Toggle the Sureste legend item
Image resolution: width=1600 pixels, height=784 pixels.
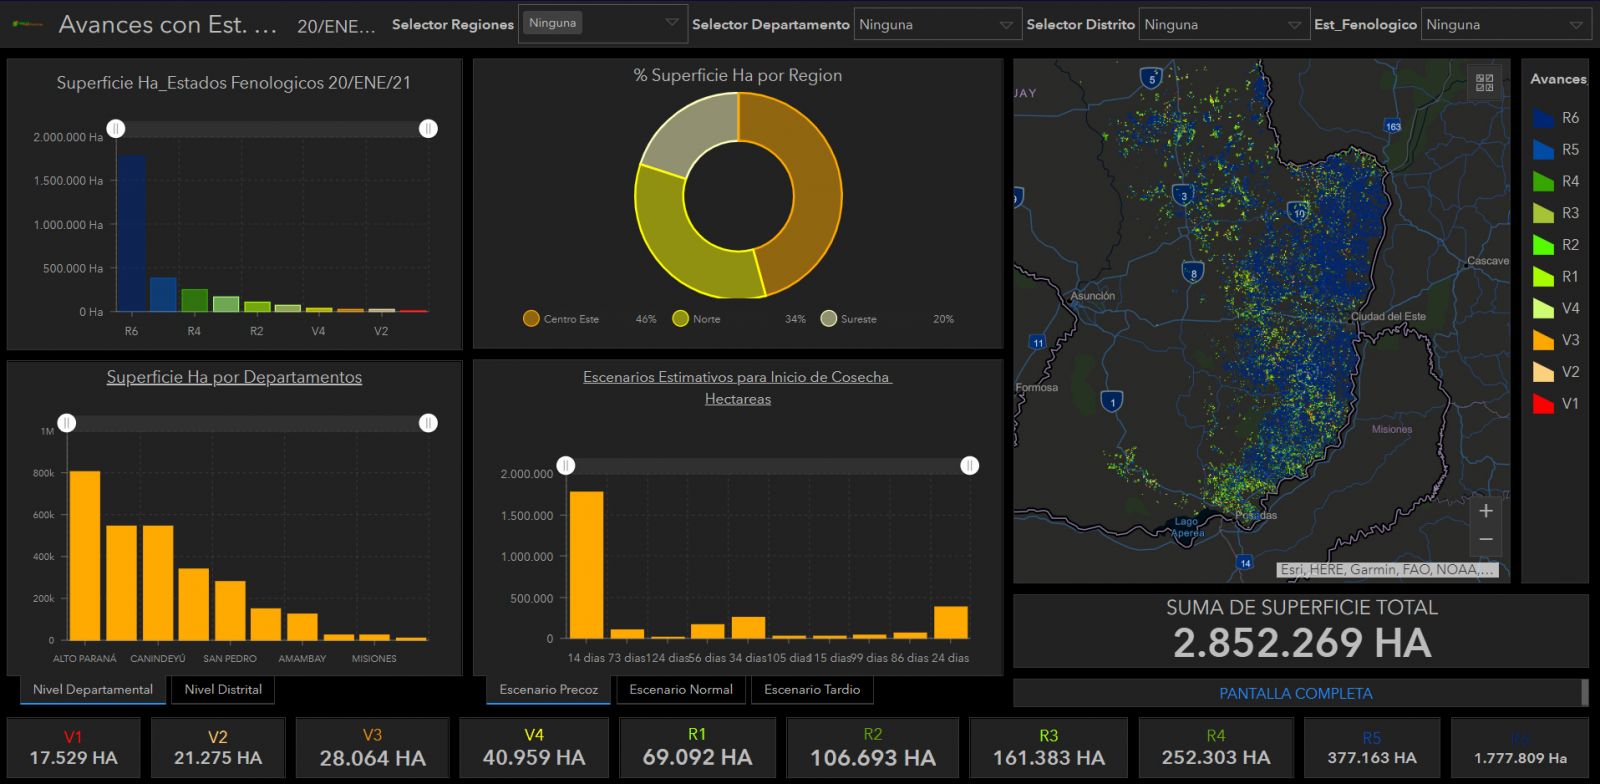tap(848, 319)
